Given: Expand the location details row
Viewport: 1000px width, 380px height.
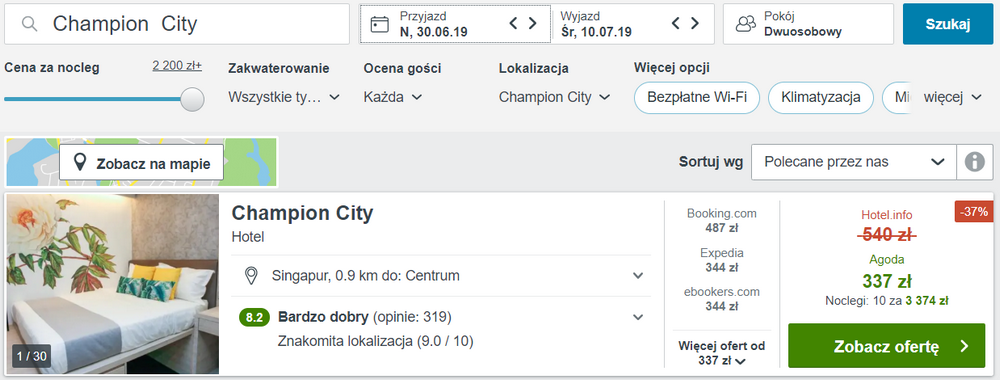Looking at the screenshot, I should pyautogui.click(x=441, y=276).
